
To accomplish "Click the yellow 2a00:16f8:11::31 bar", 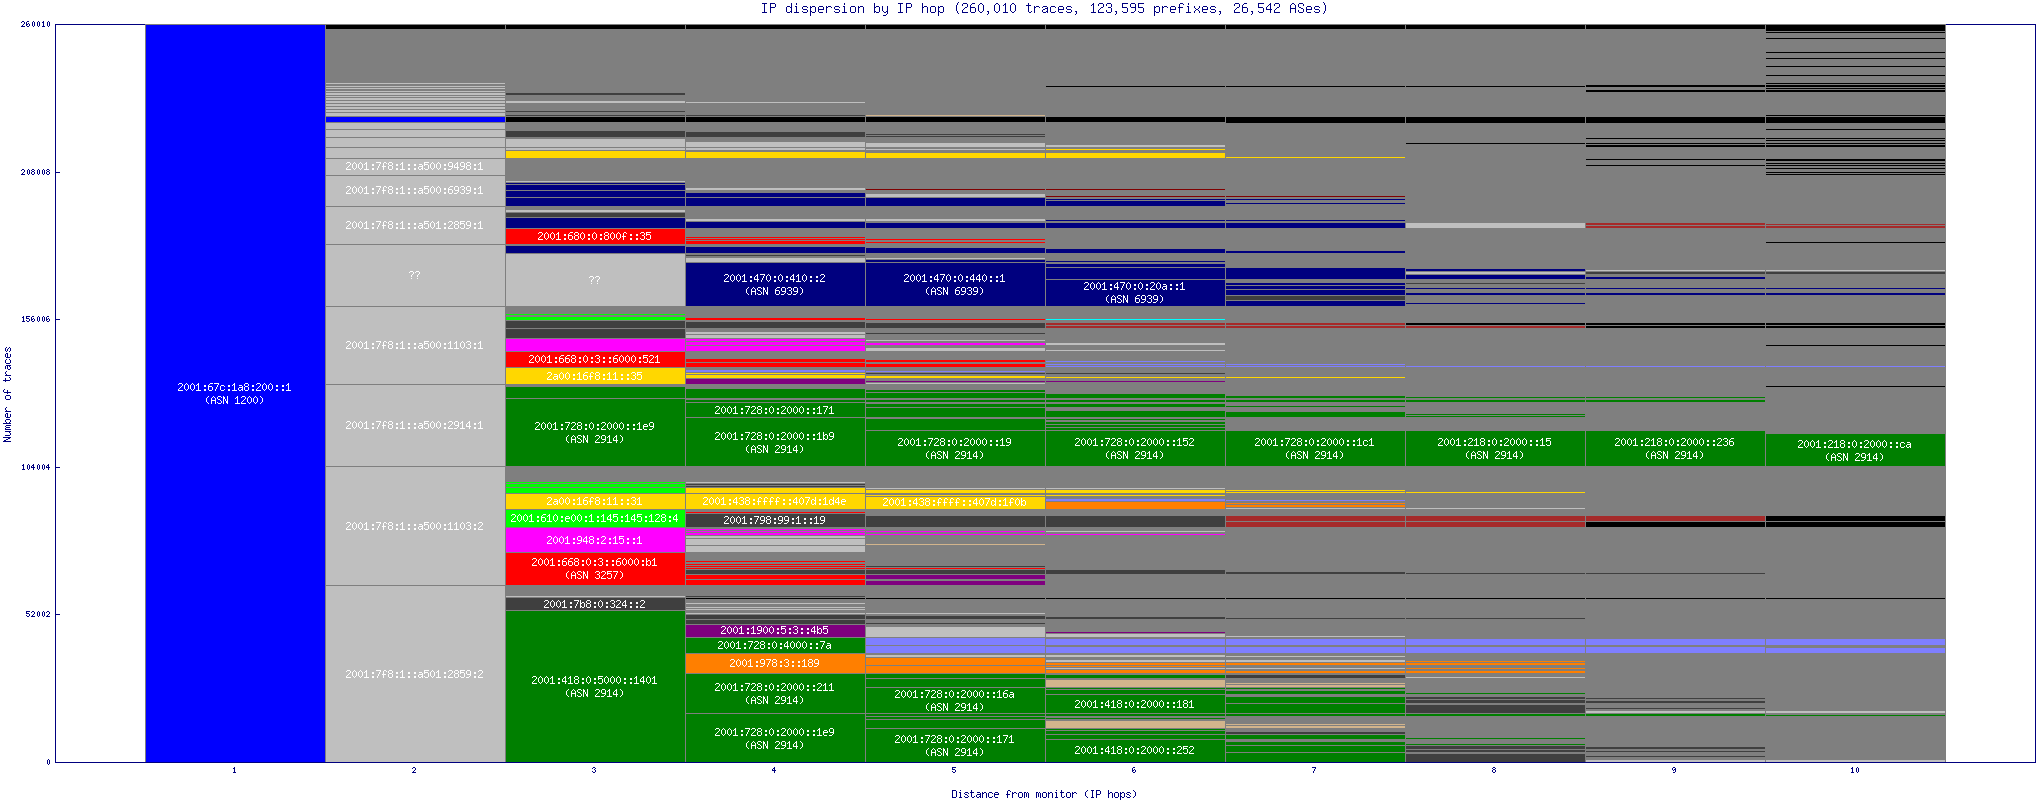I will click(595, 501).
